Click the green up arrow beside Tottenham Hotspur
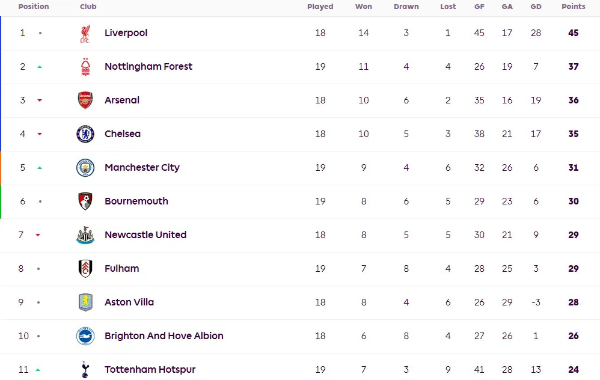The height and width of the screenshot is (380, 600). pos(38,370)
